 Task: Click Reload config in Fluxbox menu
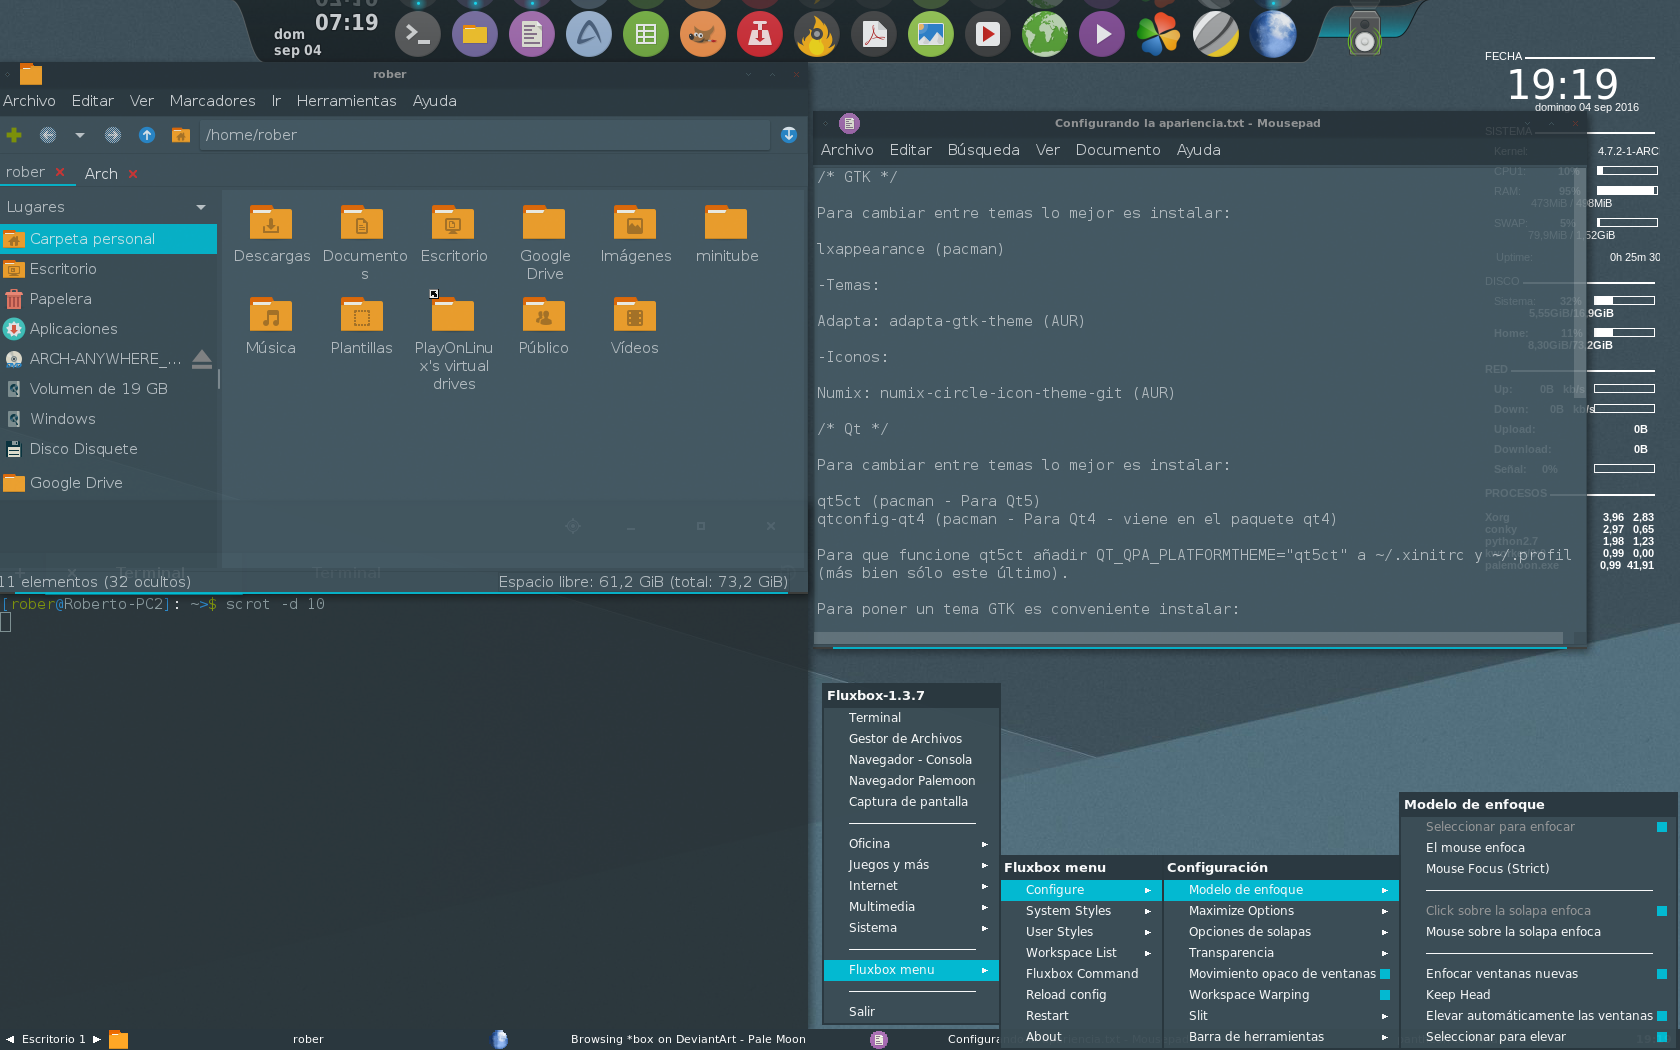point(1066,995)
